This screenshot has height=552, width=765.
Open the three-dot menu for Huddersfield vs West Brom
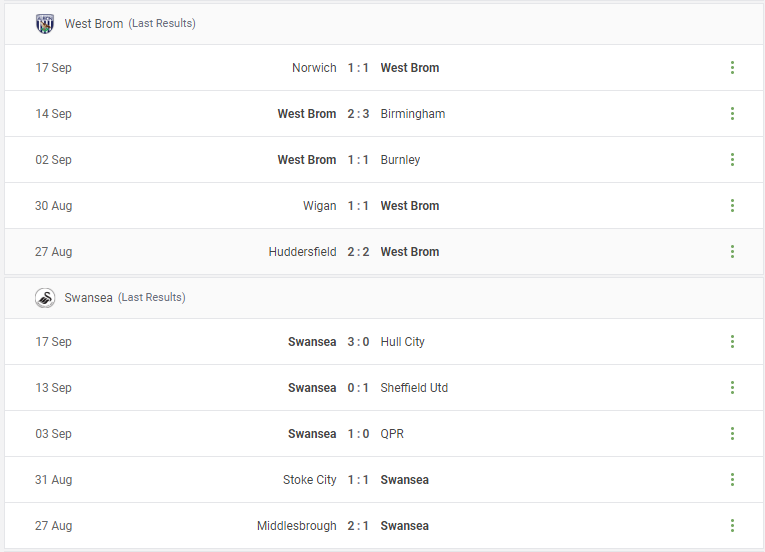pyautogui.click(x=732, y=251)
